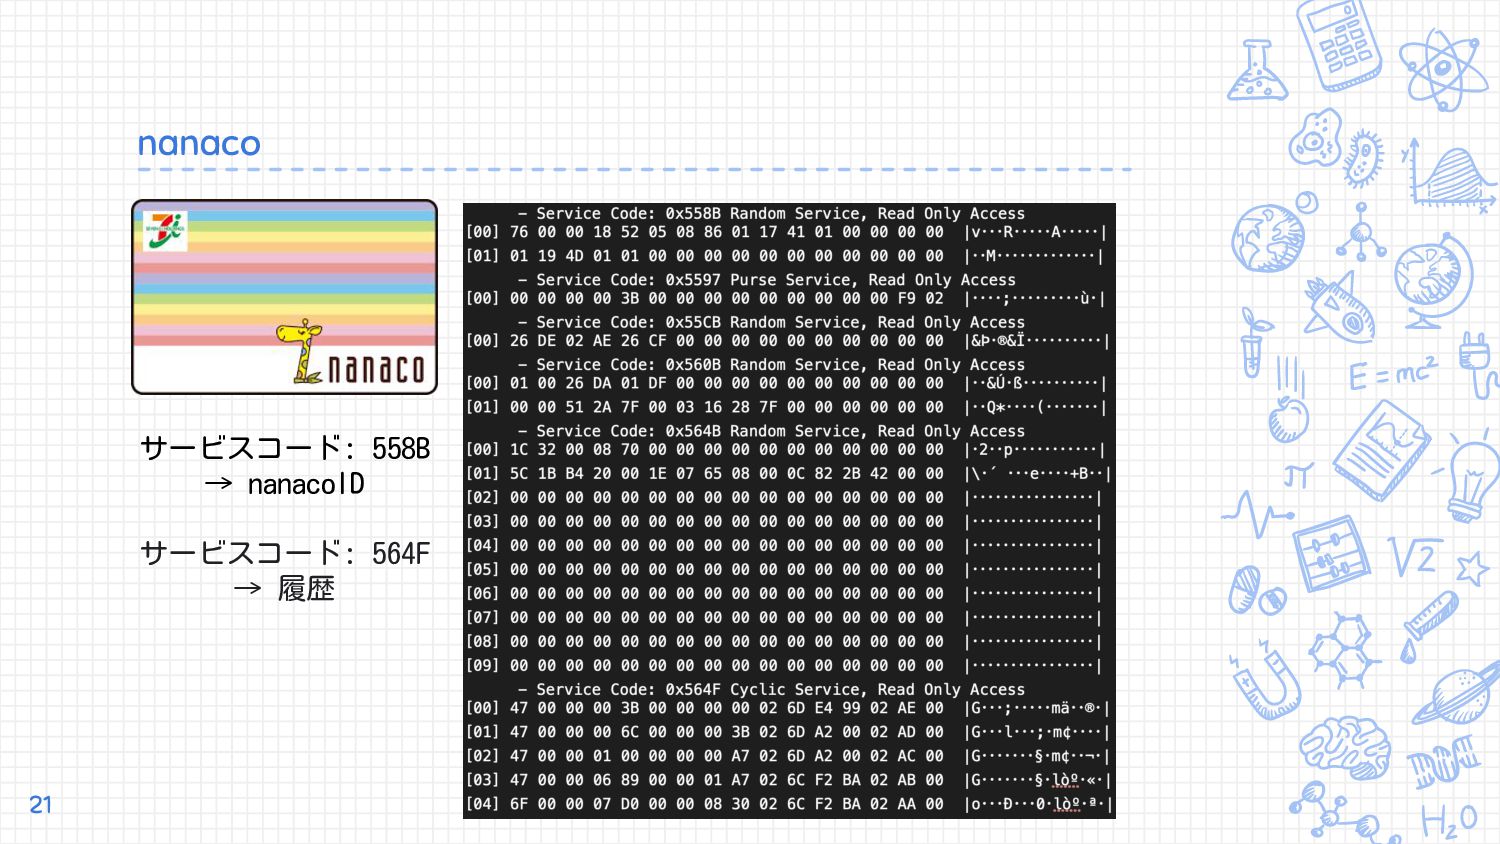The height and width of the screenshot is (844, 1500).
Task: Select the row starting "1C 32 00 08 70"
Action: point(787,450)
